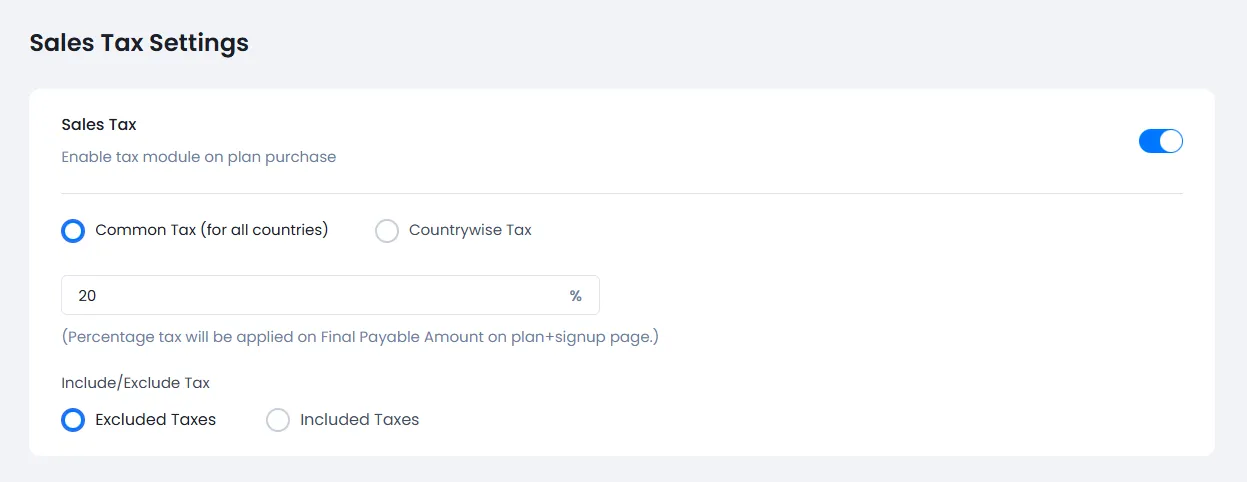Click blank space in the settings card

click(900, 380)
